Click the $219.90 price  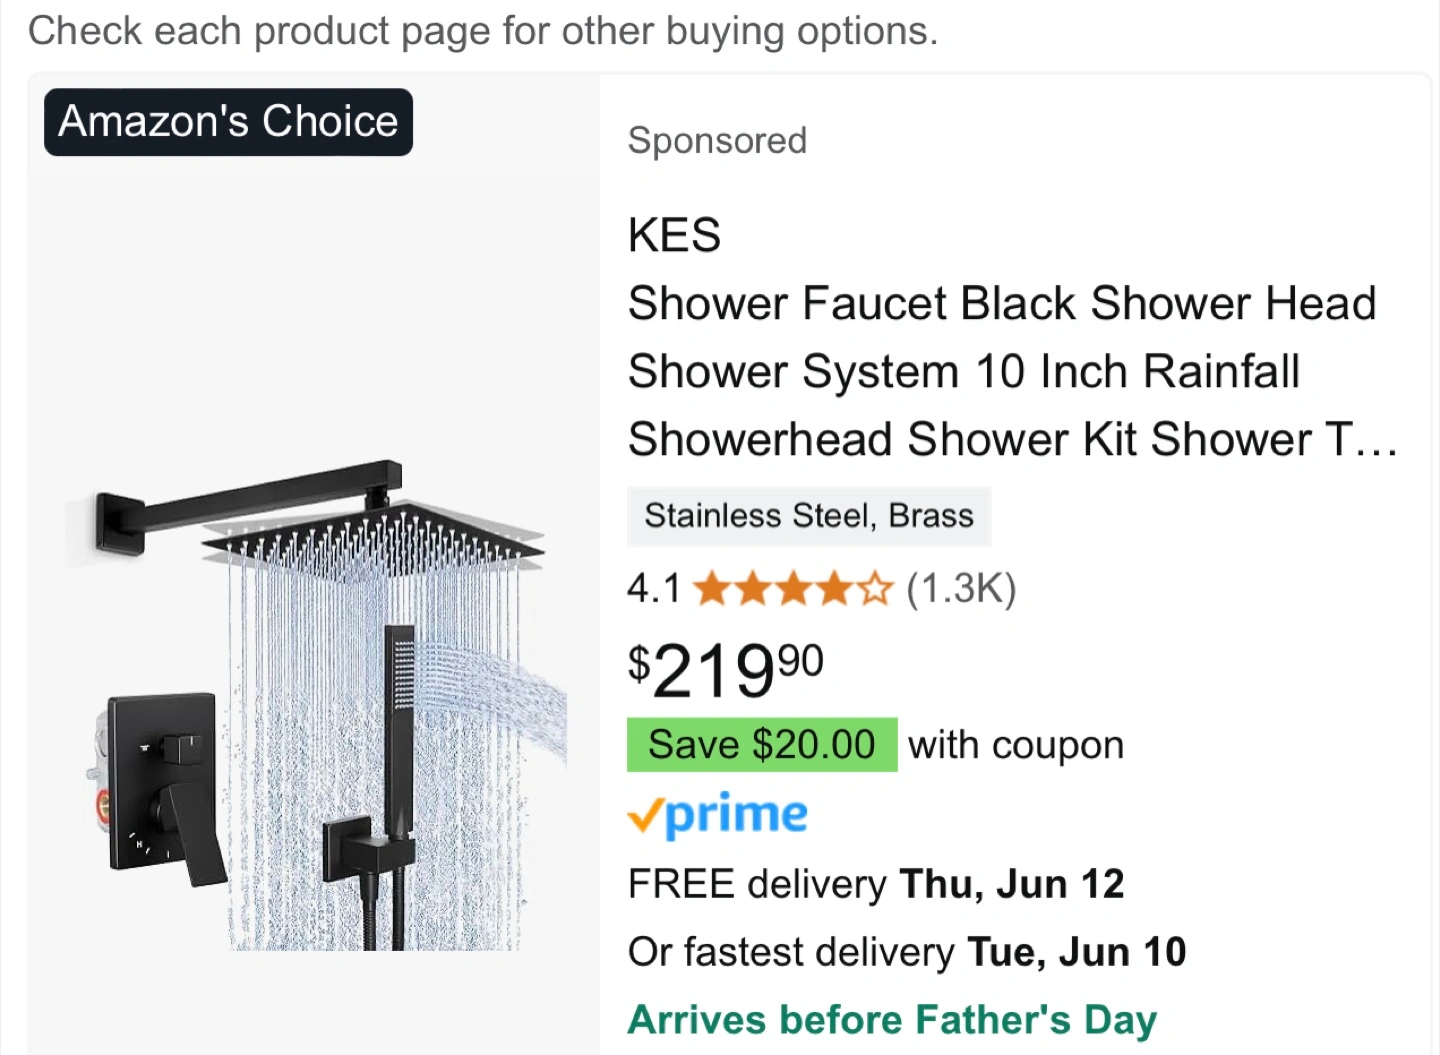coord(725,670)
